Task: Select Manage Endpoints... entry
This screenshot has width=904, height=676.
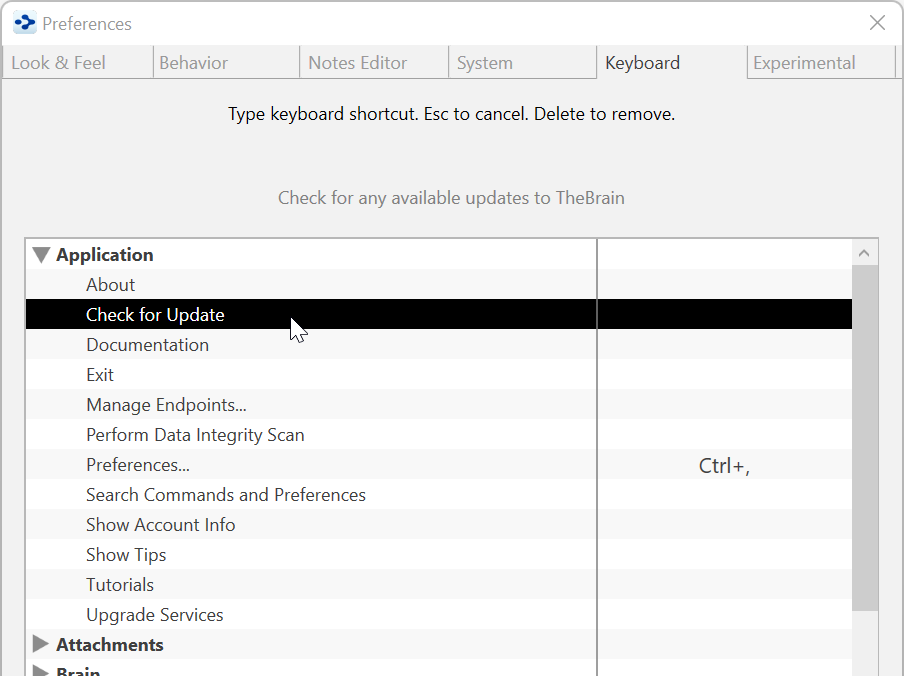Action: [x=166, y=405]
